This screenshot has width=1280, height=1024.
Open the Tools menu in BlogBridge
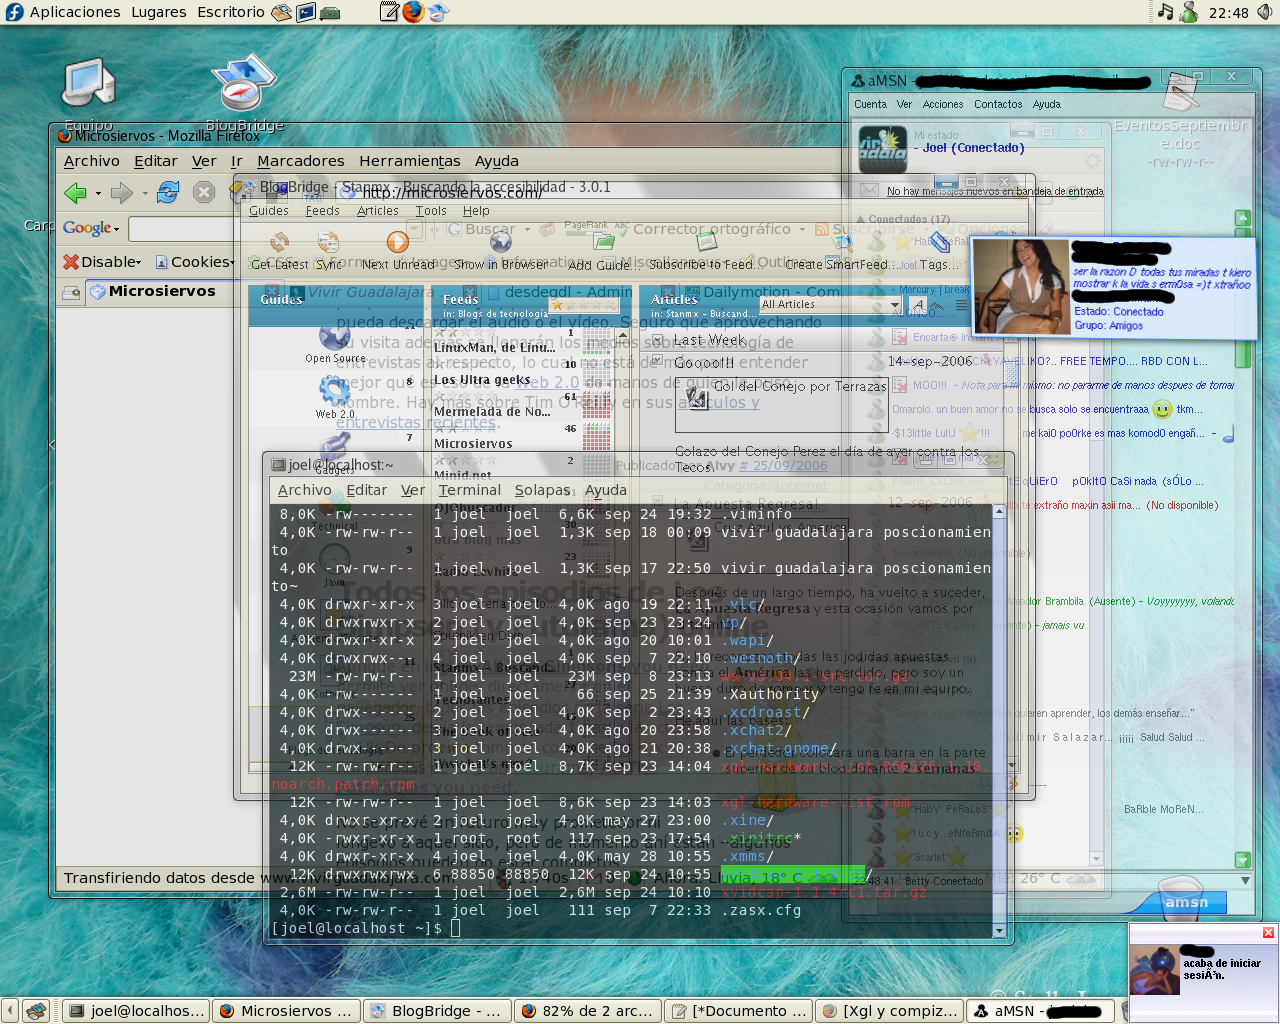click(431, 211)
